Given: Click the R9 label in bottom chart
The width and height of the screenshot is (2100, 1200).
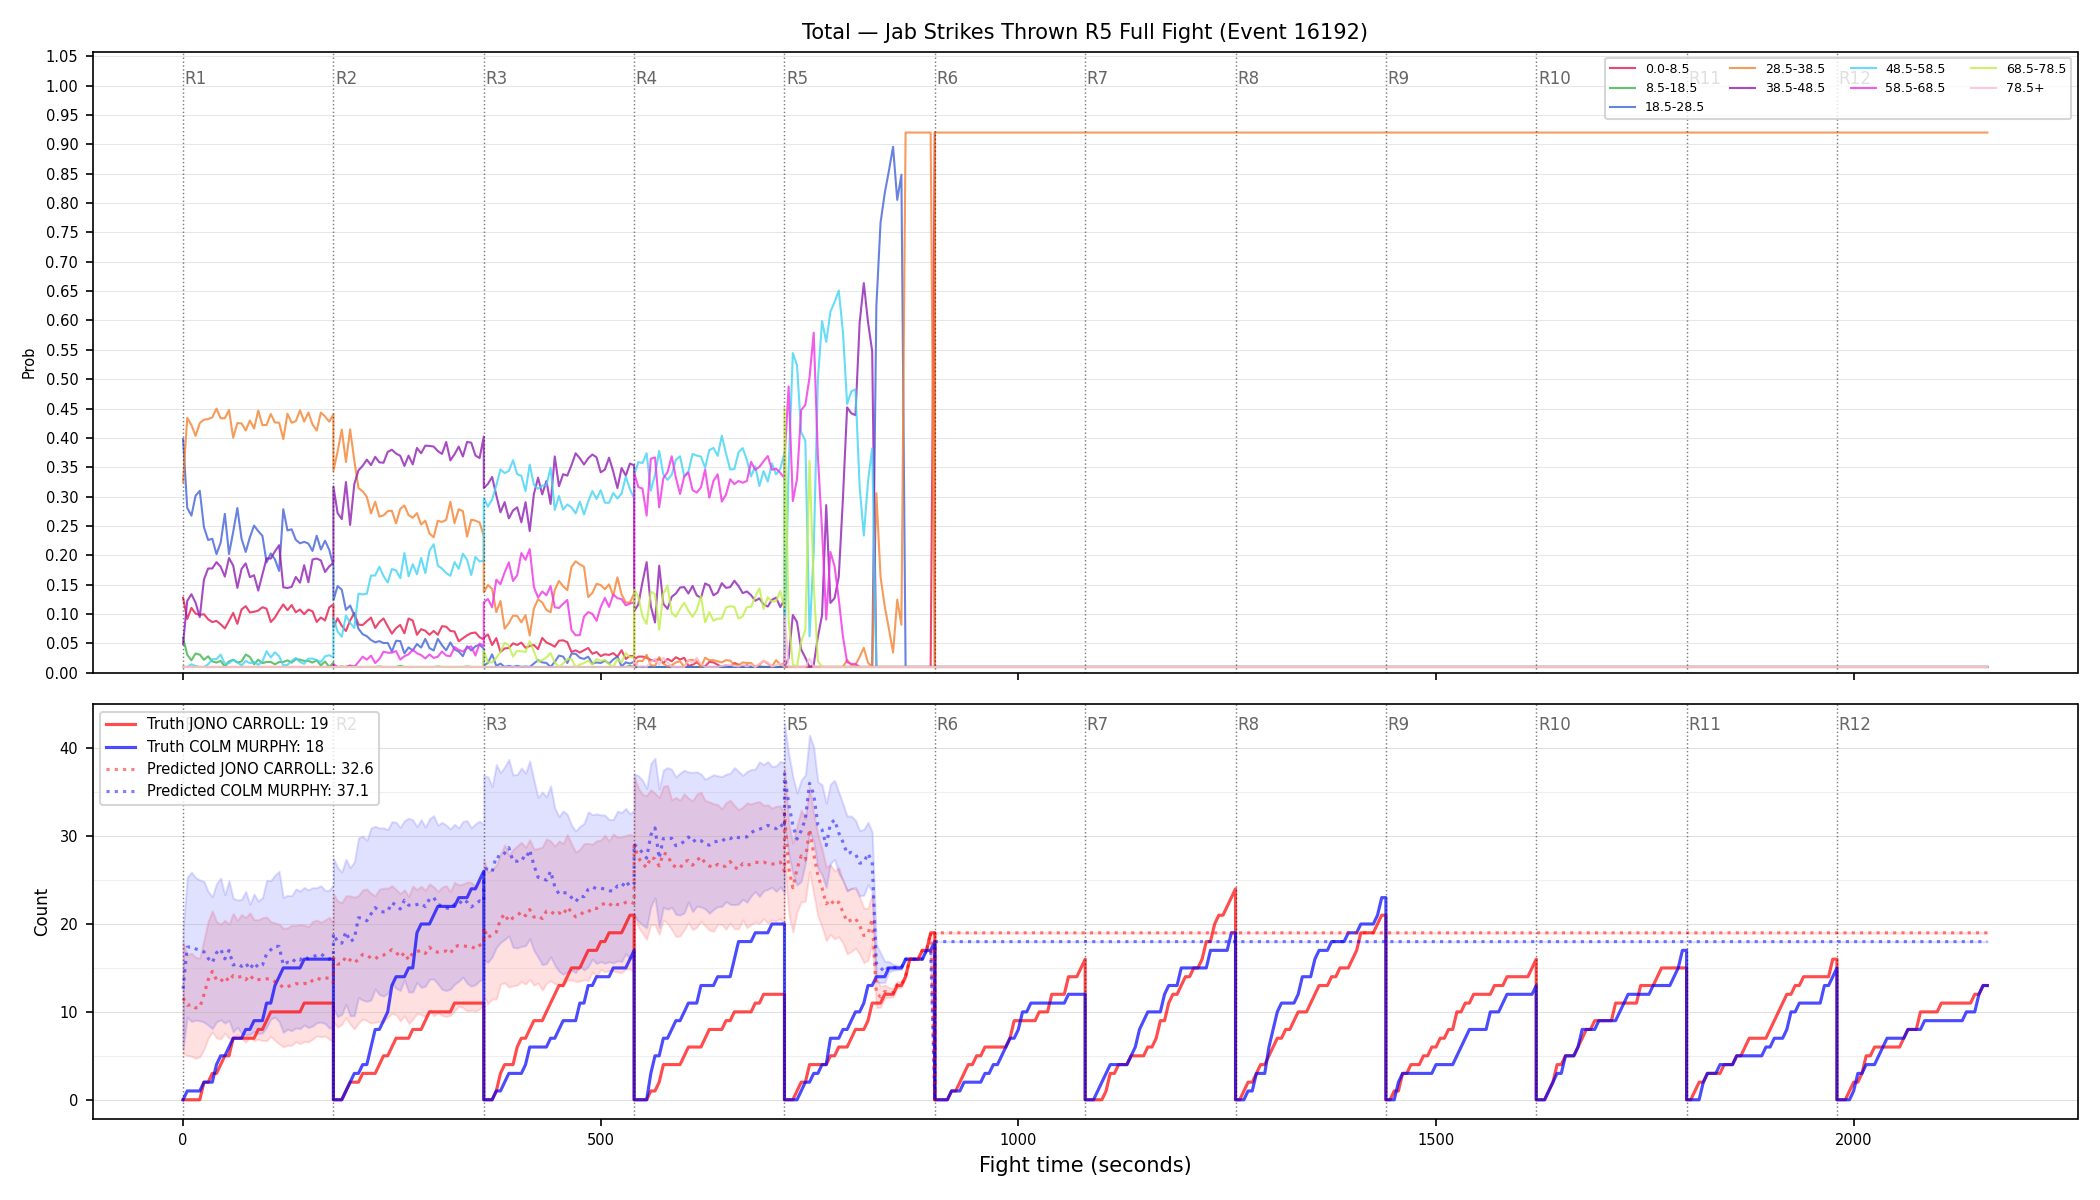Looking at the screenshot, I should tap(1398, 724).
